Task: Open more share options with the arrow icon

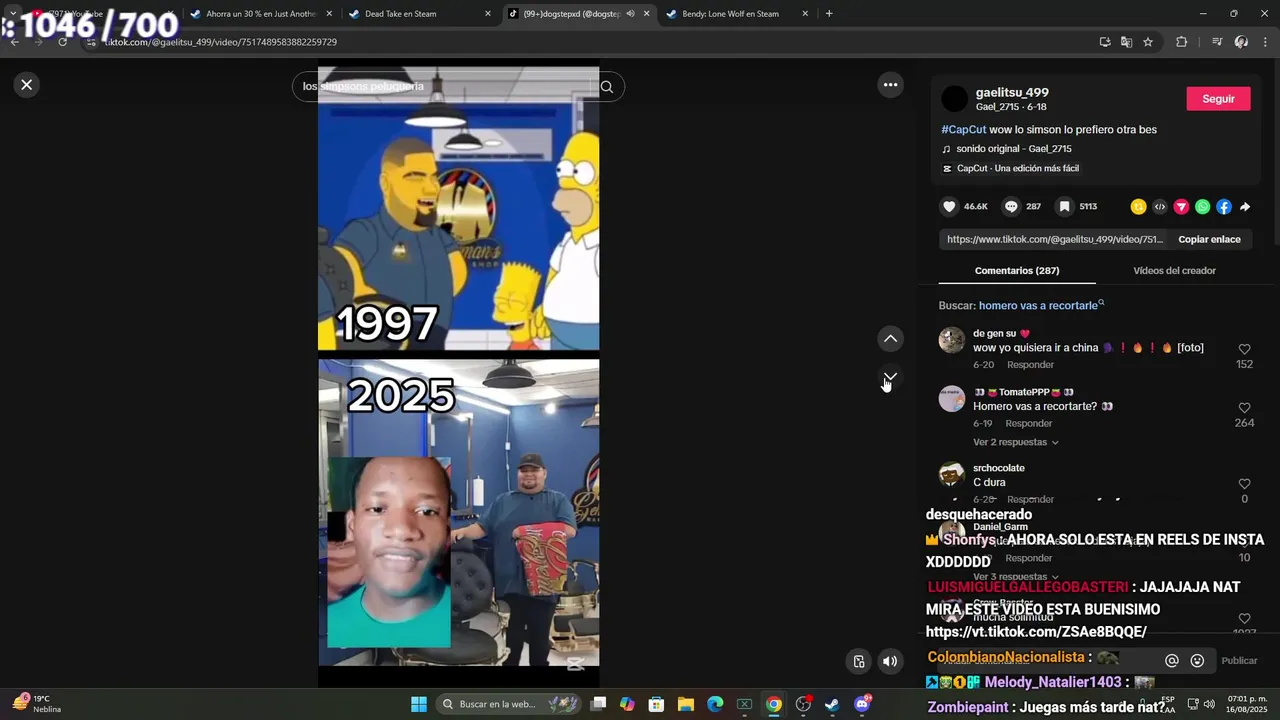Action: point(1245,207)
